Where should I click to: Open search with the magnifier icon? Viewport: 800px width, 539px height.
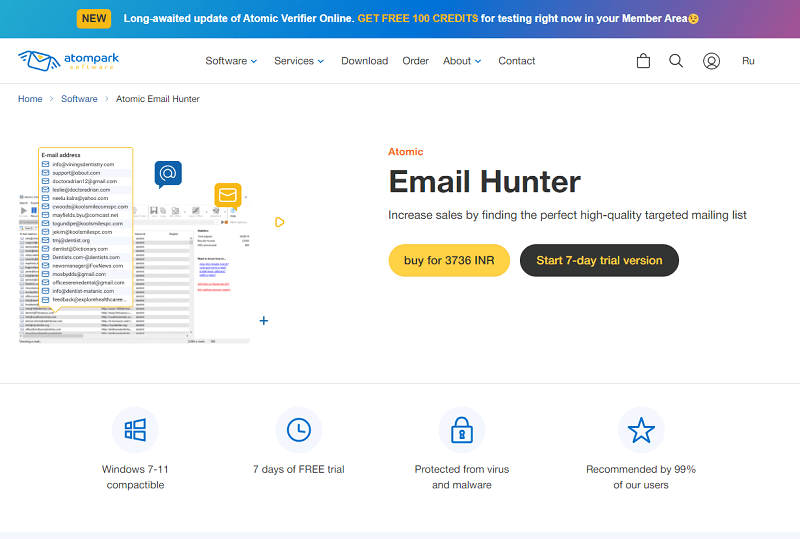tap(676, 61)
